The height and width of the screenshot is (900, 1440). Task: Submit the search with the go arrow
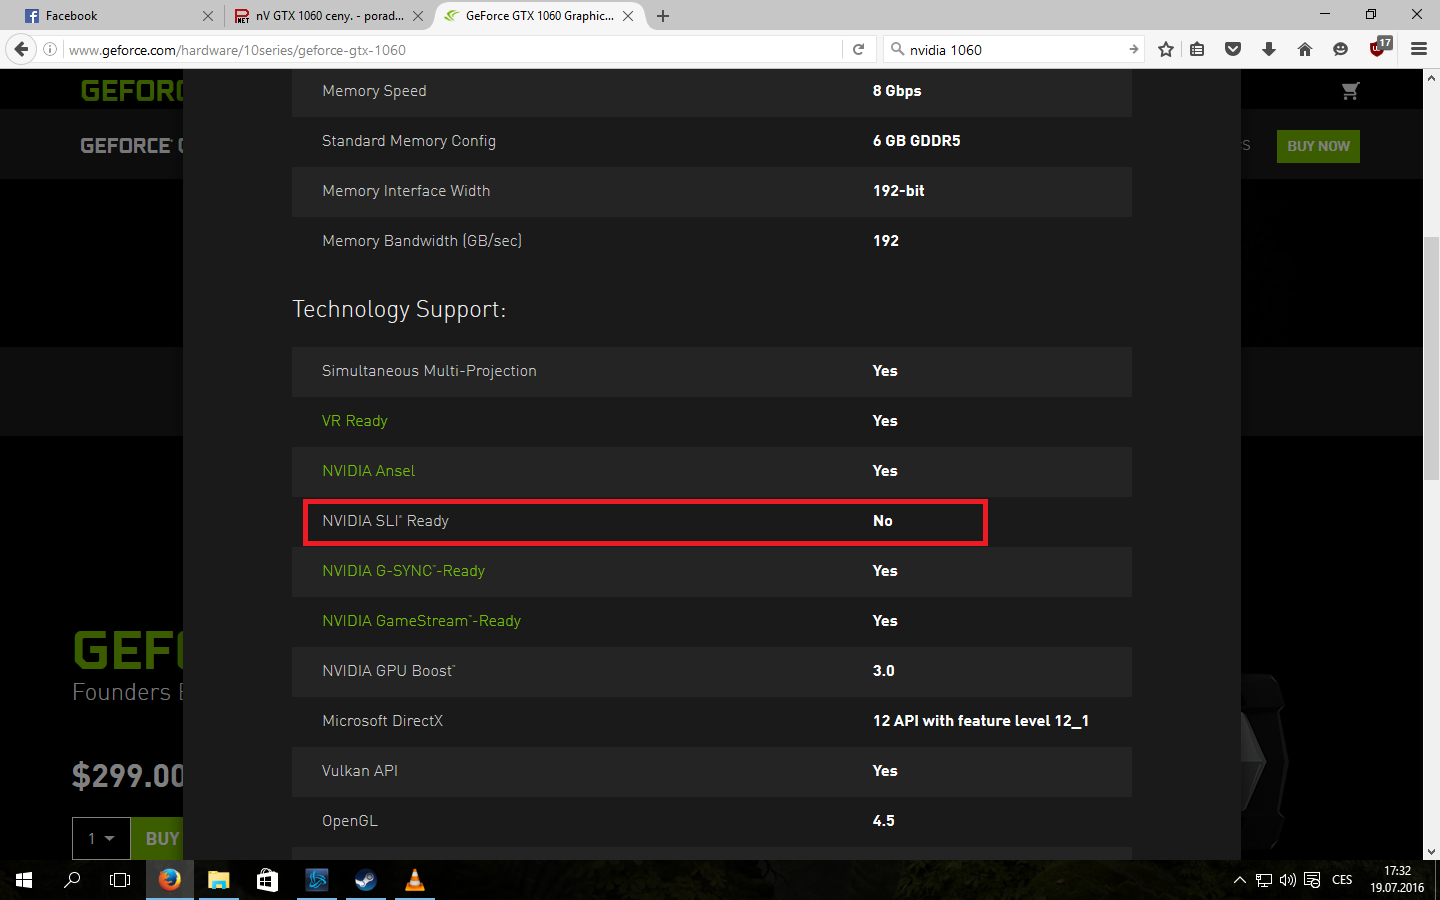1133,49
